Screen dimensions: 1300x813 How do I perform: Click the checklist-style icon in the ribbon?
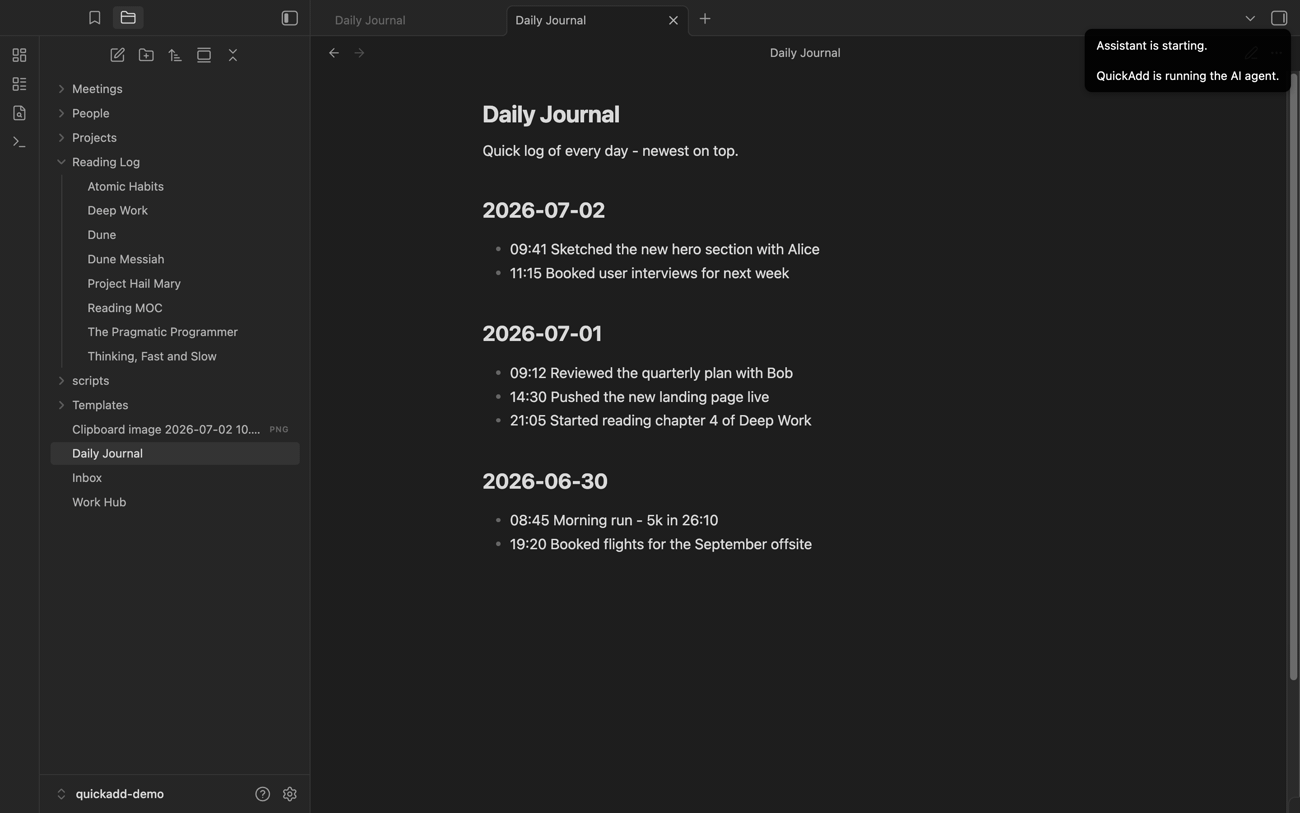(x=19, y=84)
